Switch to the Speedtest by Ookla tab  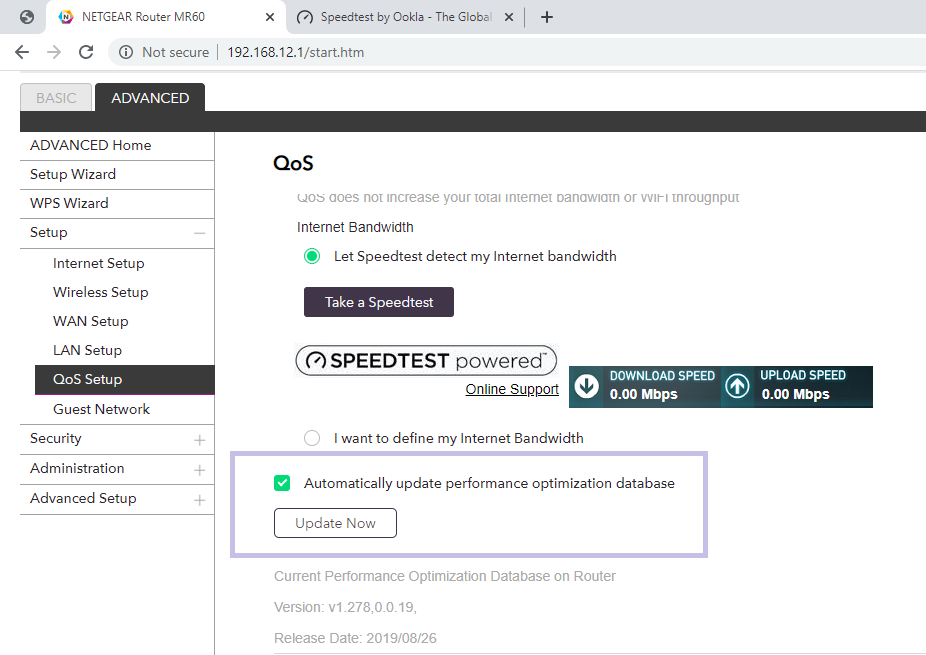pyautogui.click(x=405, y=17)
